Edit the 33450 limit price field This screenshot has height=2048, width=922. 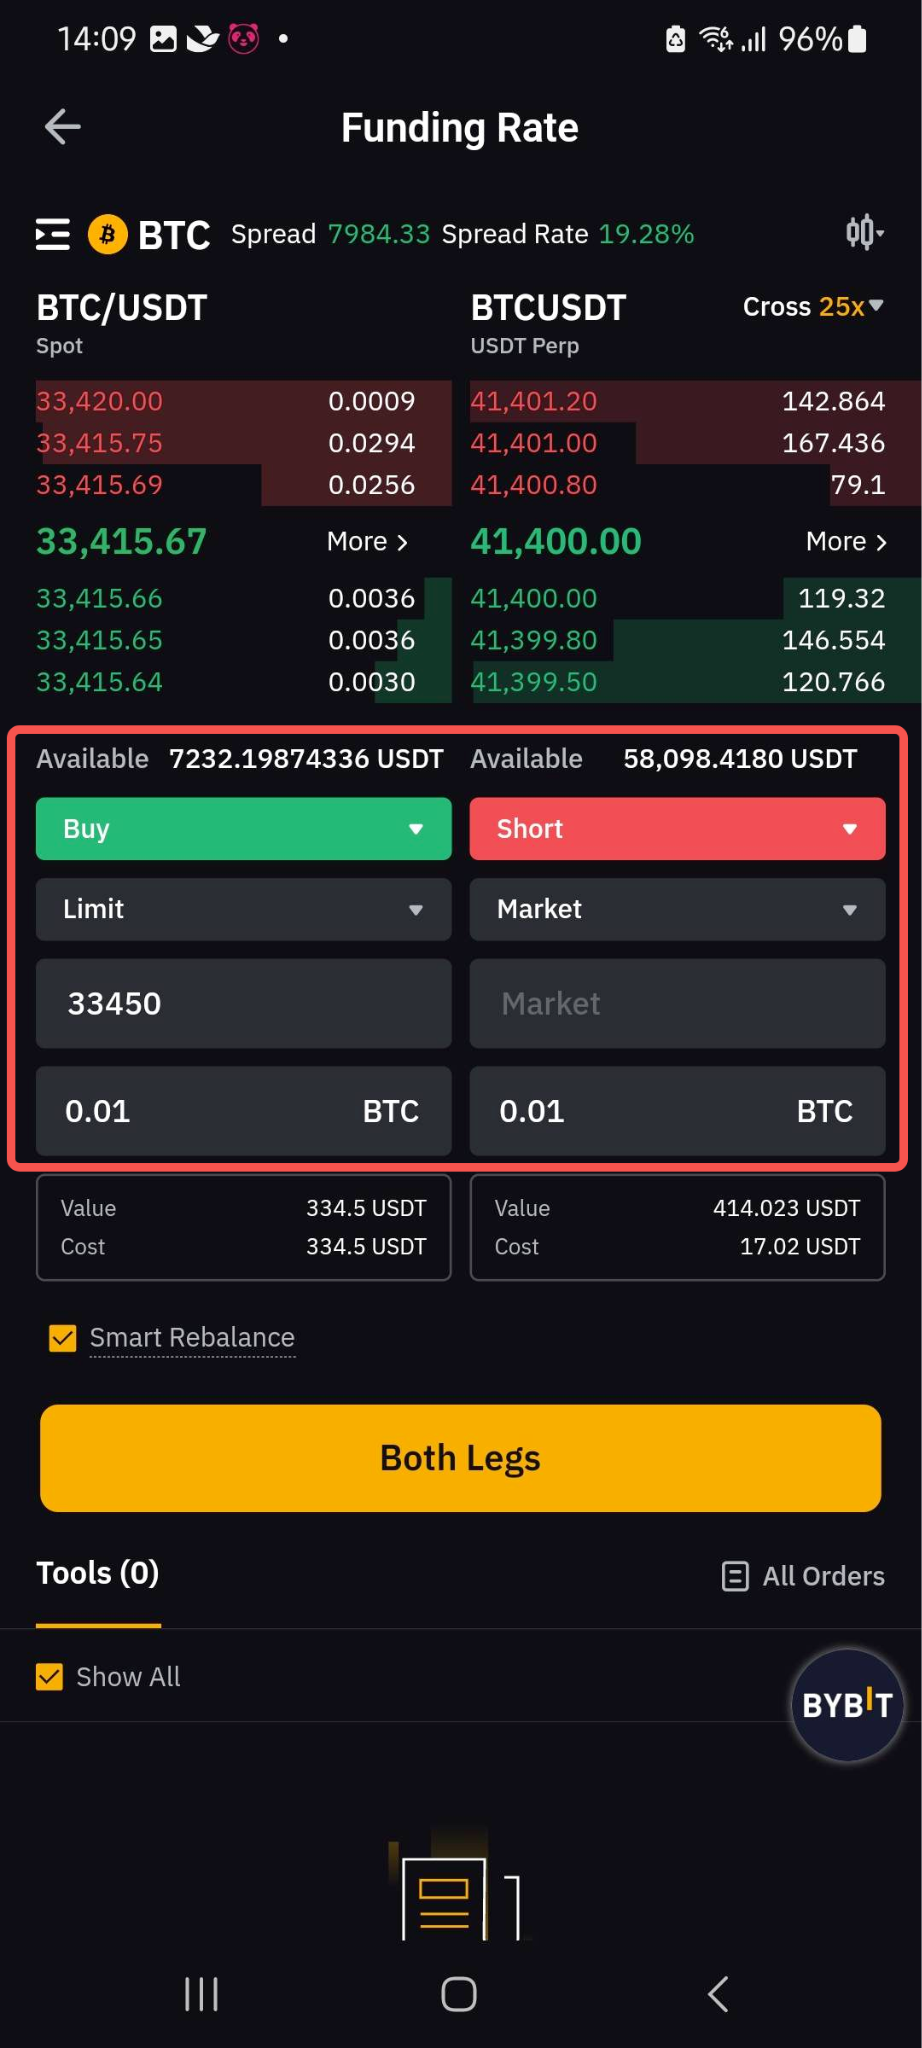244,1004
